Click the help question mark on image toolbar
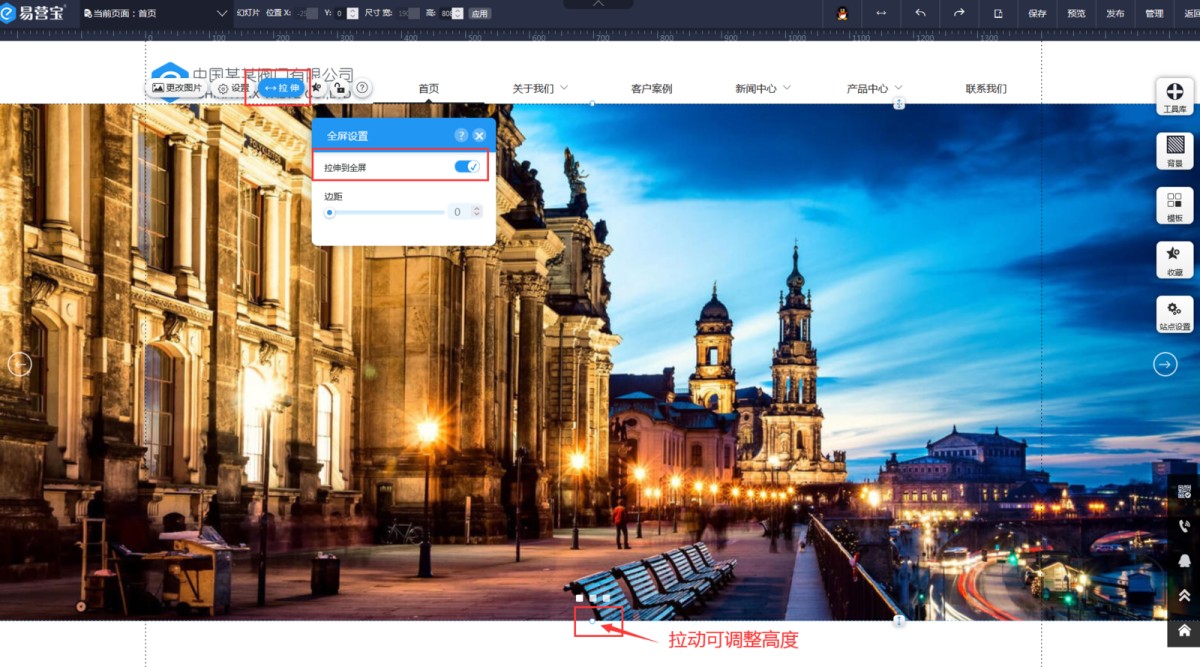 pos(362,88)
